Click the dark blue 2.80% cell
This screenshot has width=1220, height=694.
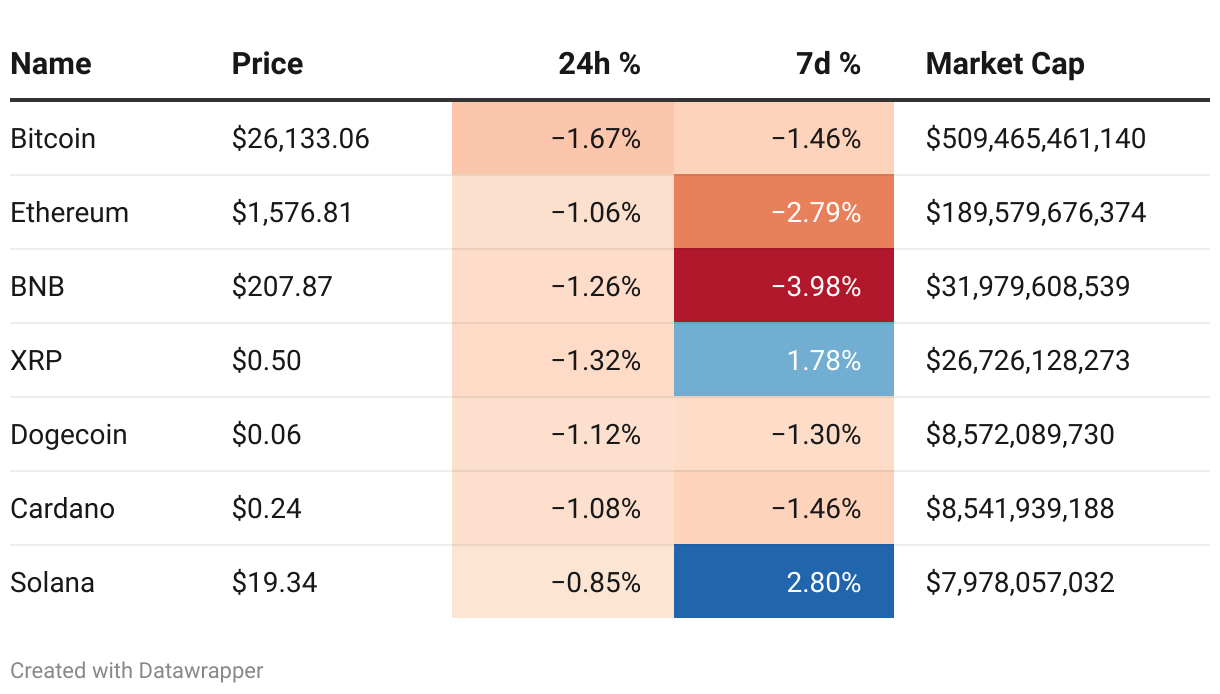(x=784, y=582)
